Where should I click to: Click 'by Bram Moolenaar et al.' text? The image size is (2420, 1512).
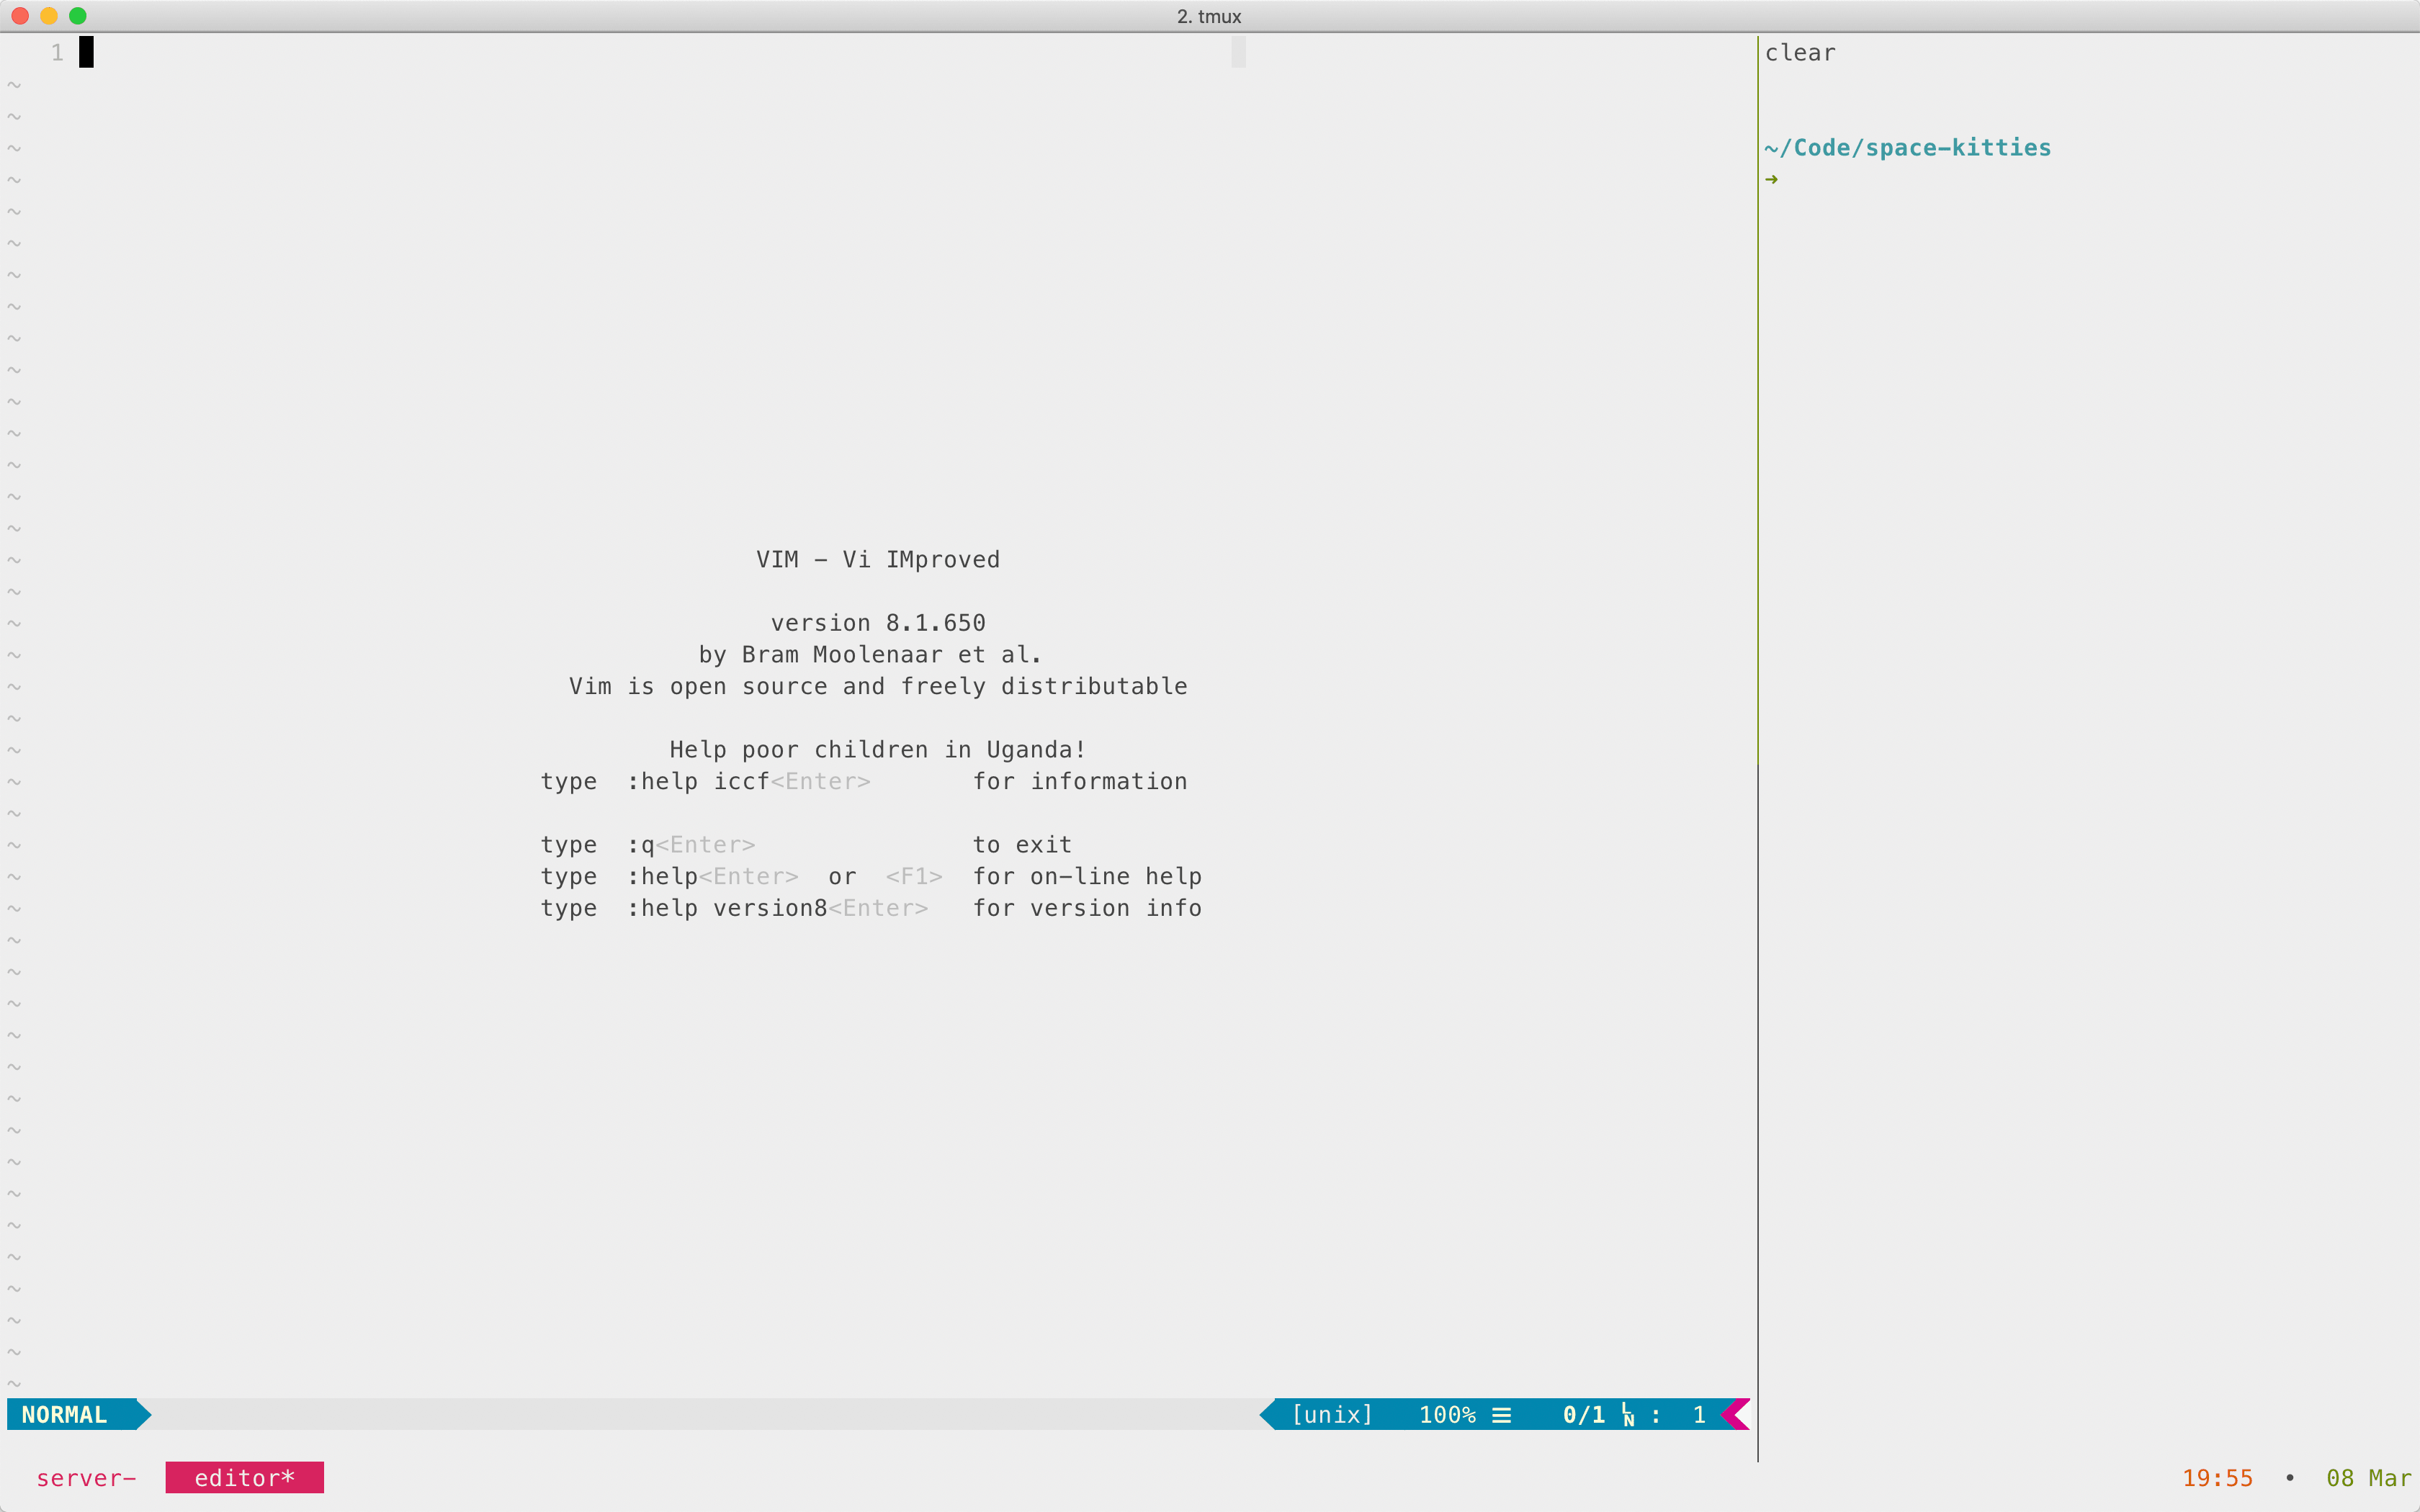point(870,655)
